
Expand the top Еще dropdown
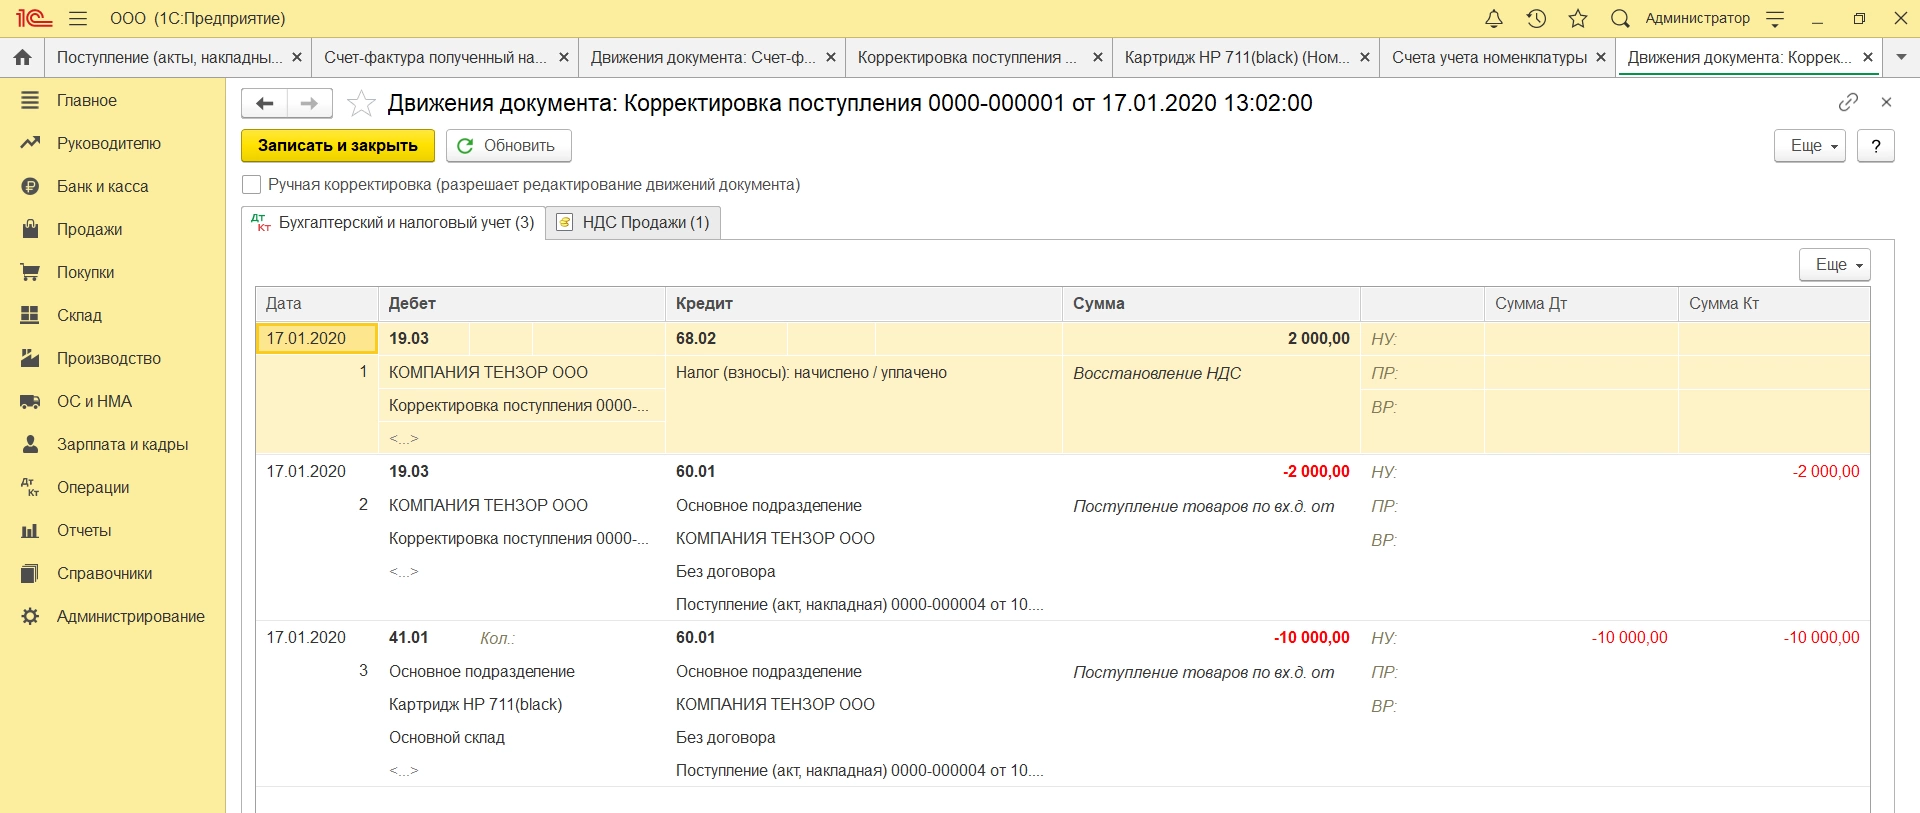1809,146
